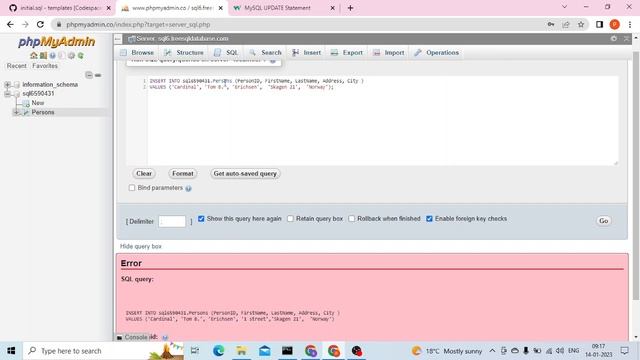
Task: Open navigation panel settings gear icon
Action: click(71, 56)
